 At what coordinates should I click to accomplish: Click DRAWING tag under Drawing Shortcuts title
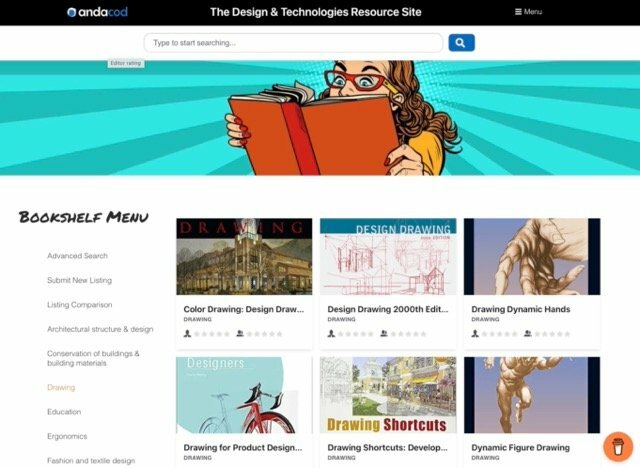coord(342,458)
